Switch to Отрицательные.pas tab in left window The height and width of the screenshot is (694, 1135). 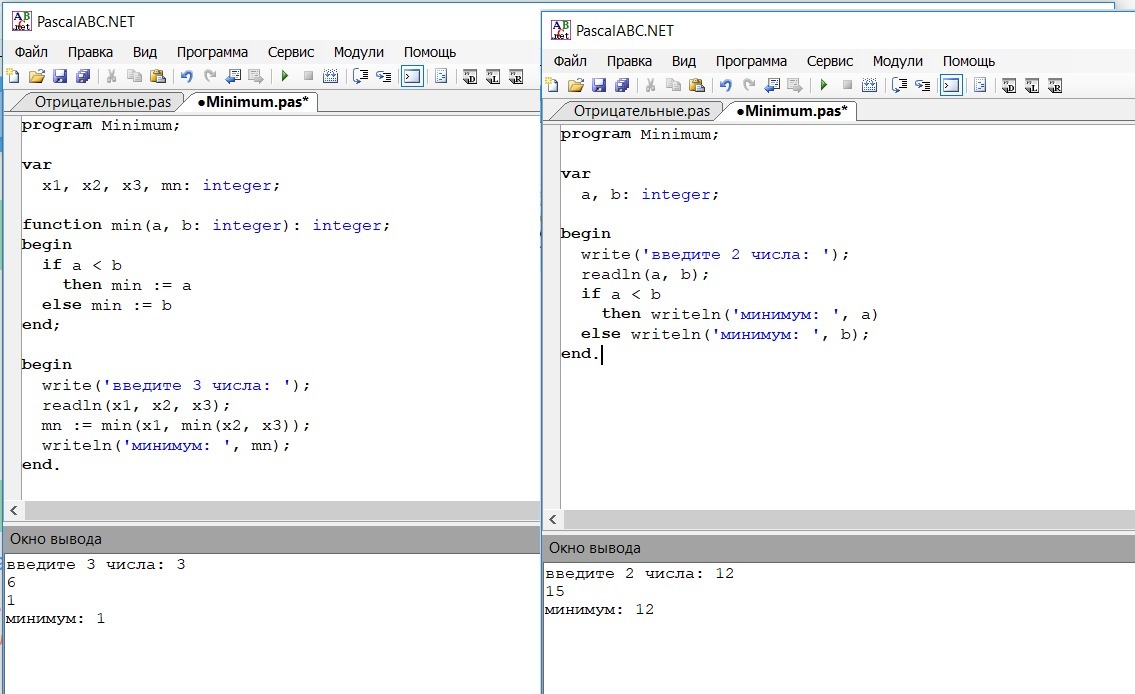coord(103,102)
